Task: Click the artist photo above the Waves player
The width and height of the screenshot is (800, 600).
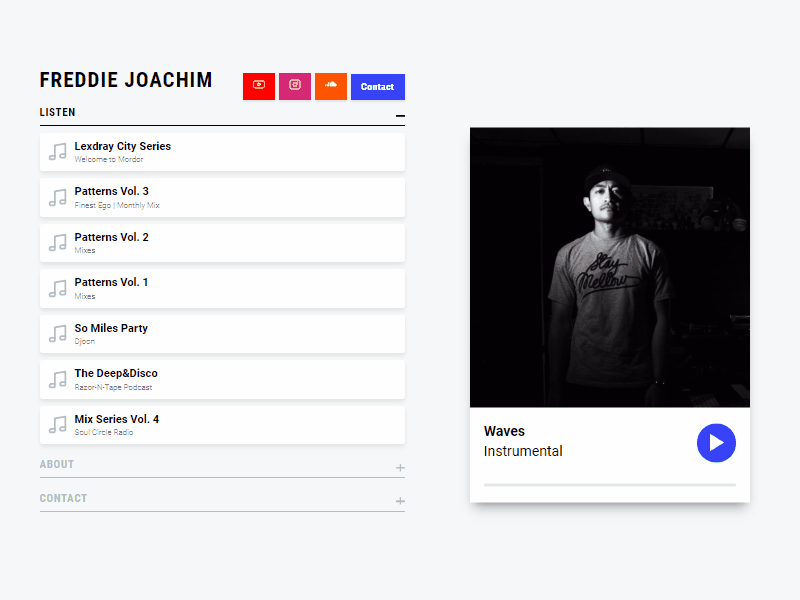Action: 609,266
